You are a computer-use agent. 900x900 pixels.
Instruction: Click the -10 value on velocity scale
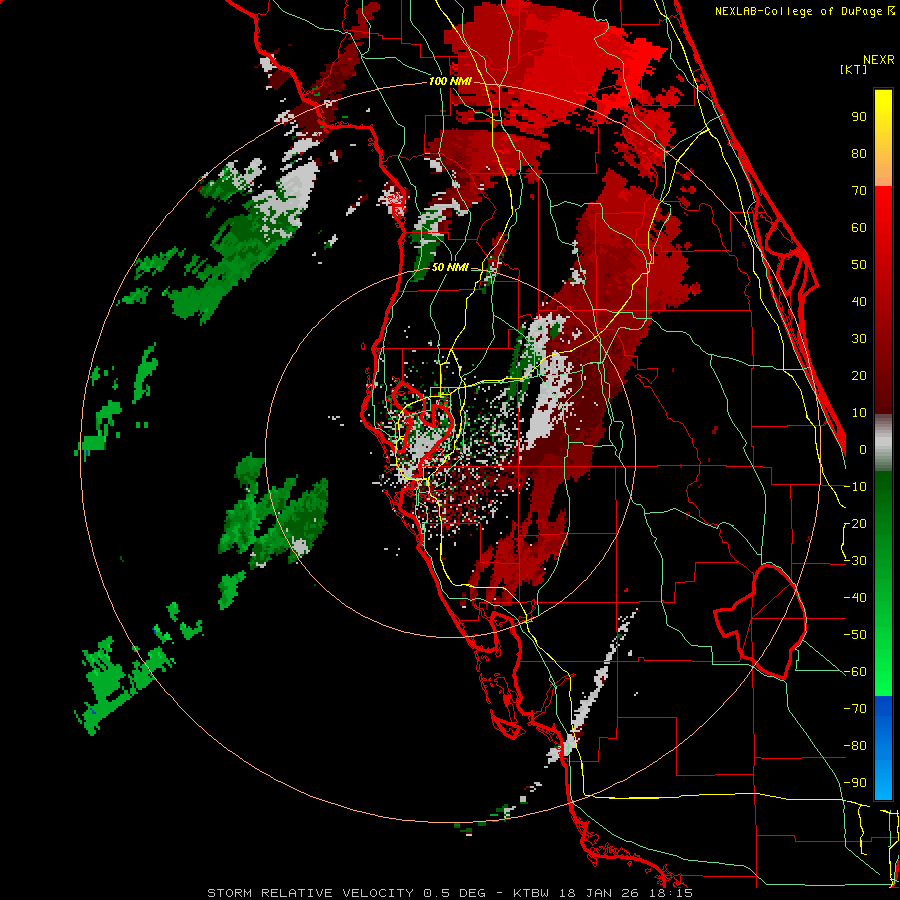(x=855, y=487)
